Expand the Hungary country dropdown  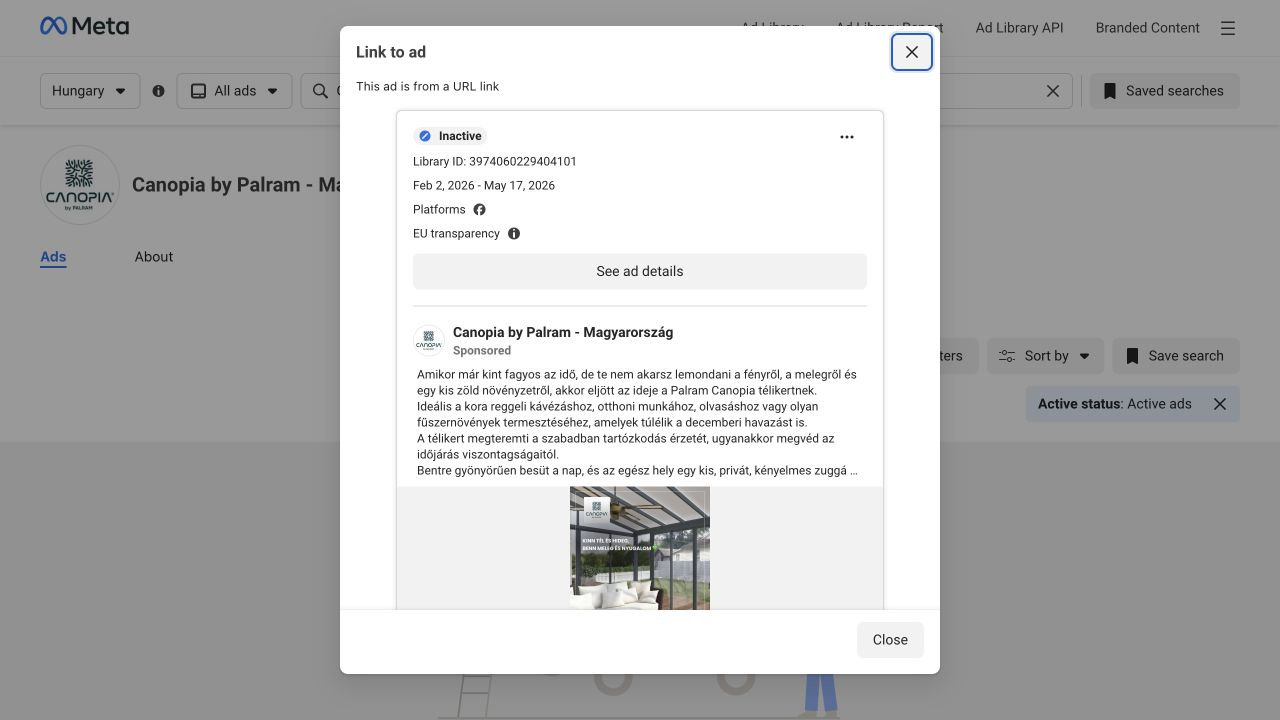point(90,91)
